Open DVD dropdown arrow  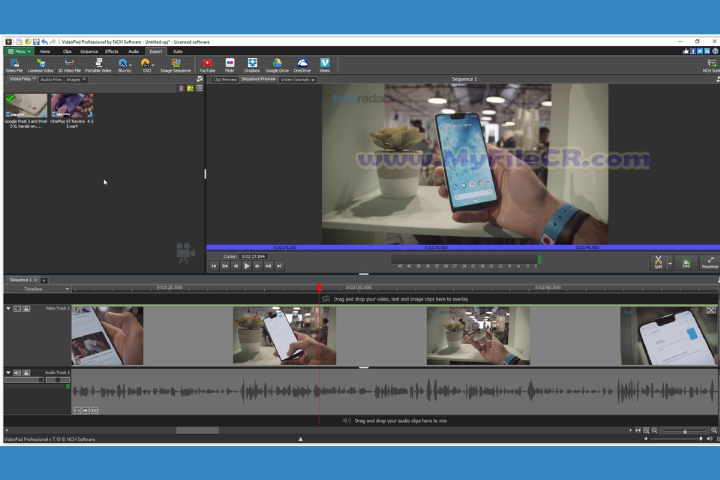click(153, 65)
